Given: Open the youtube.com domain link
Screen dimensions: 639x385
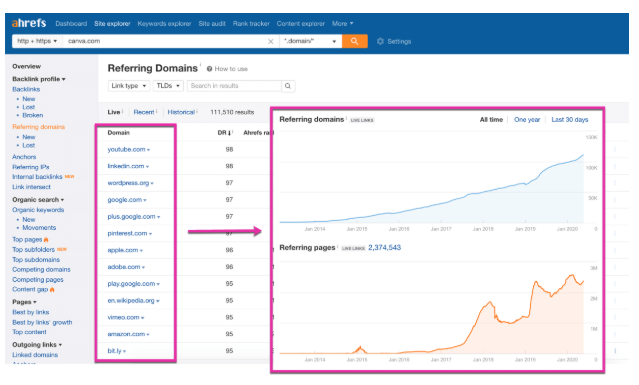Looking at the screenshot, I should point(126,150).
